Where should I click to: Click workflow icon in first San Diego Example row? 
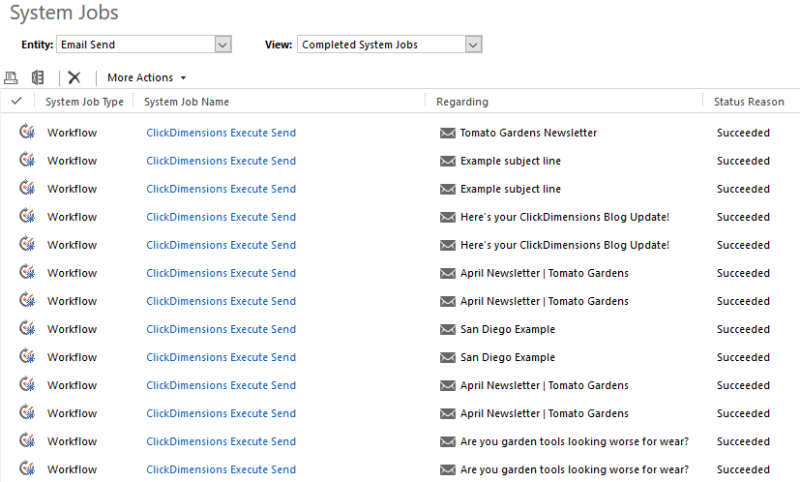click(27, 328)
